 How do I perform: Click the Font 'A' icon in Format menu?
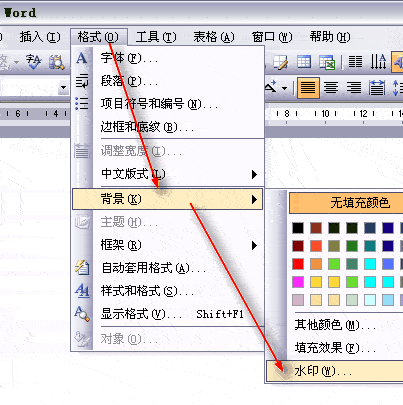click(82, 58)
